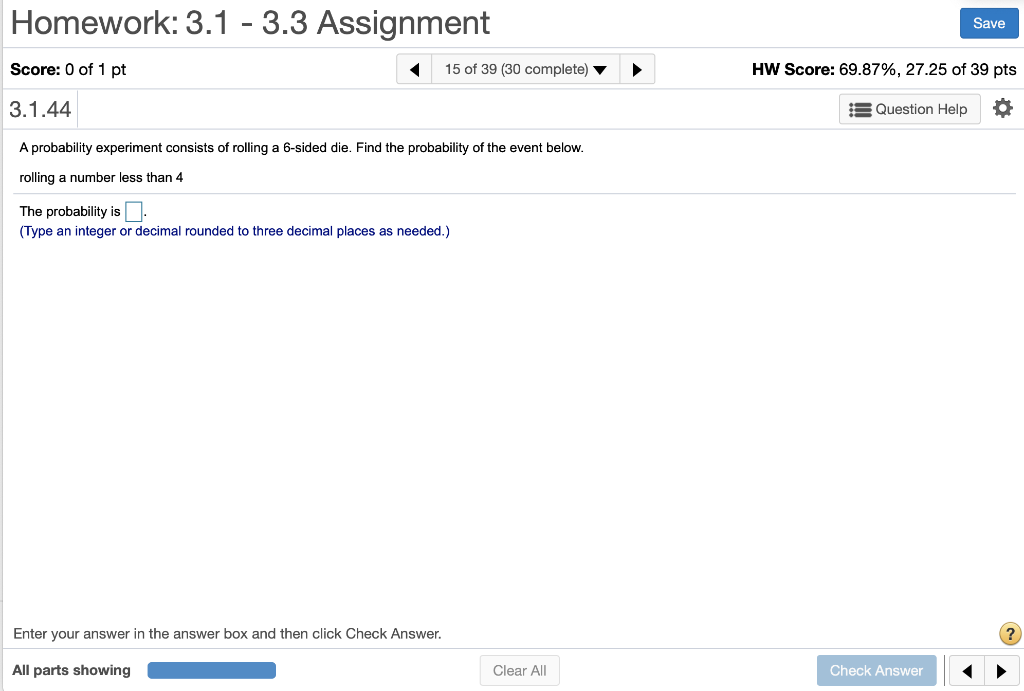Click the dropdown triangle next to 15 of 39
The height and width of the screenshot is (691, 1024).
pyautogui.click(x=600, y=69)
